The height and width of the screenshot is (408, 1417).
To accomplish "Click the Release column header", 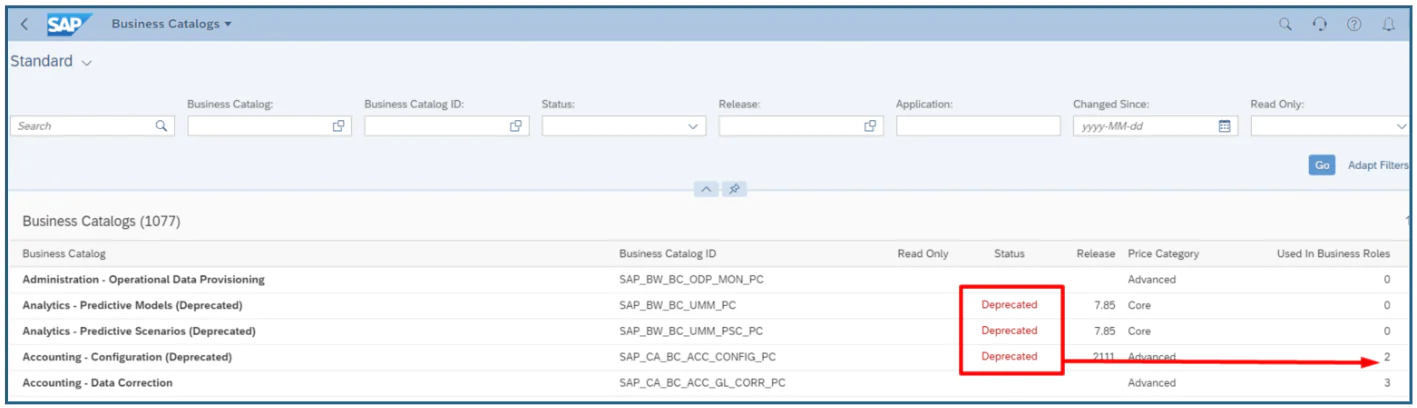I will [1096, 254].
